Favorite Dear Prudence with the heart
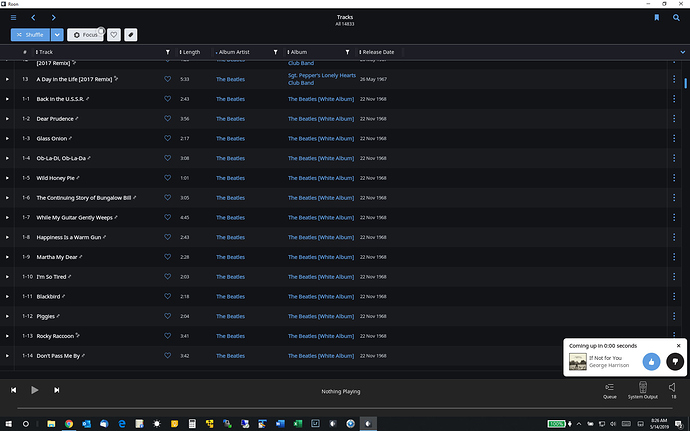690x431 pixels. click(168, 118)
